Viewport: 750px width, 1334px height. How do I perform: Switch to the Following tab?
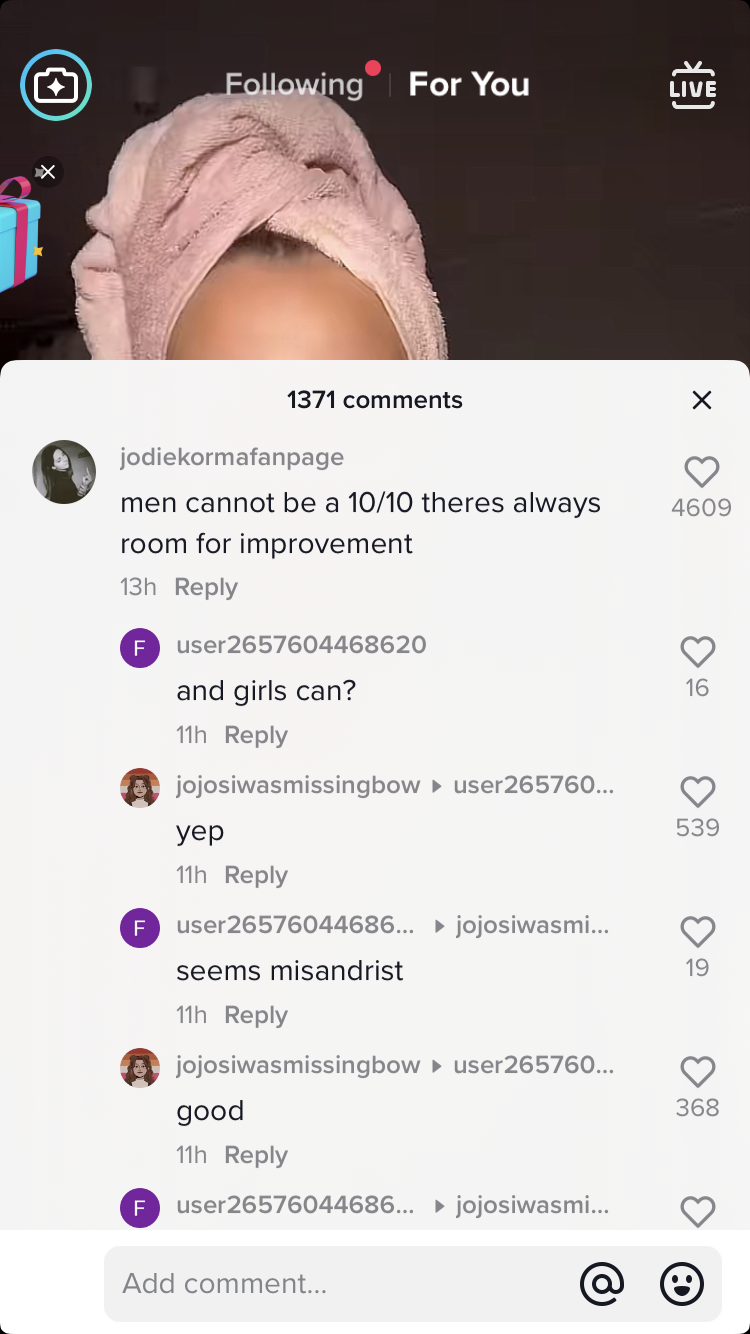pos(294,85)
